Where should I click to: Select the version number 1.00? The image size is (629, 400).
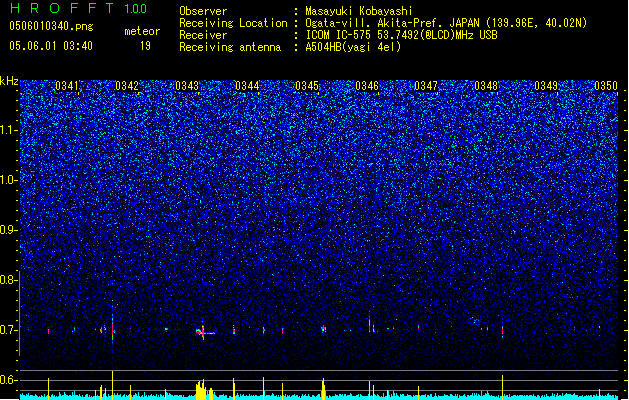pyautogui.click(x=135, y=9)
